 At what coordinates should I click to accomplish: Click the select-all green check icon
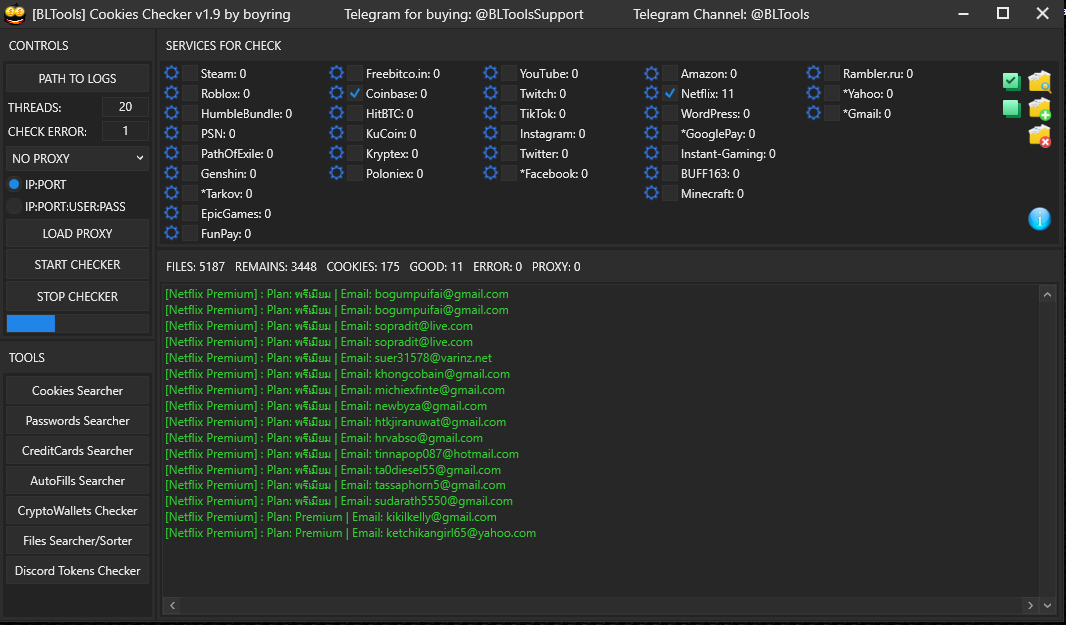[1012, 82]
